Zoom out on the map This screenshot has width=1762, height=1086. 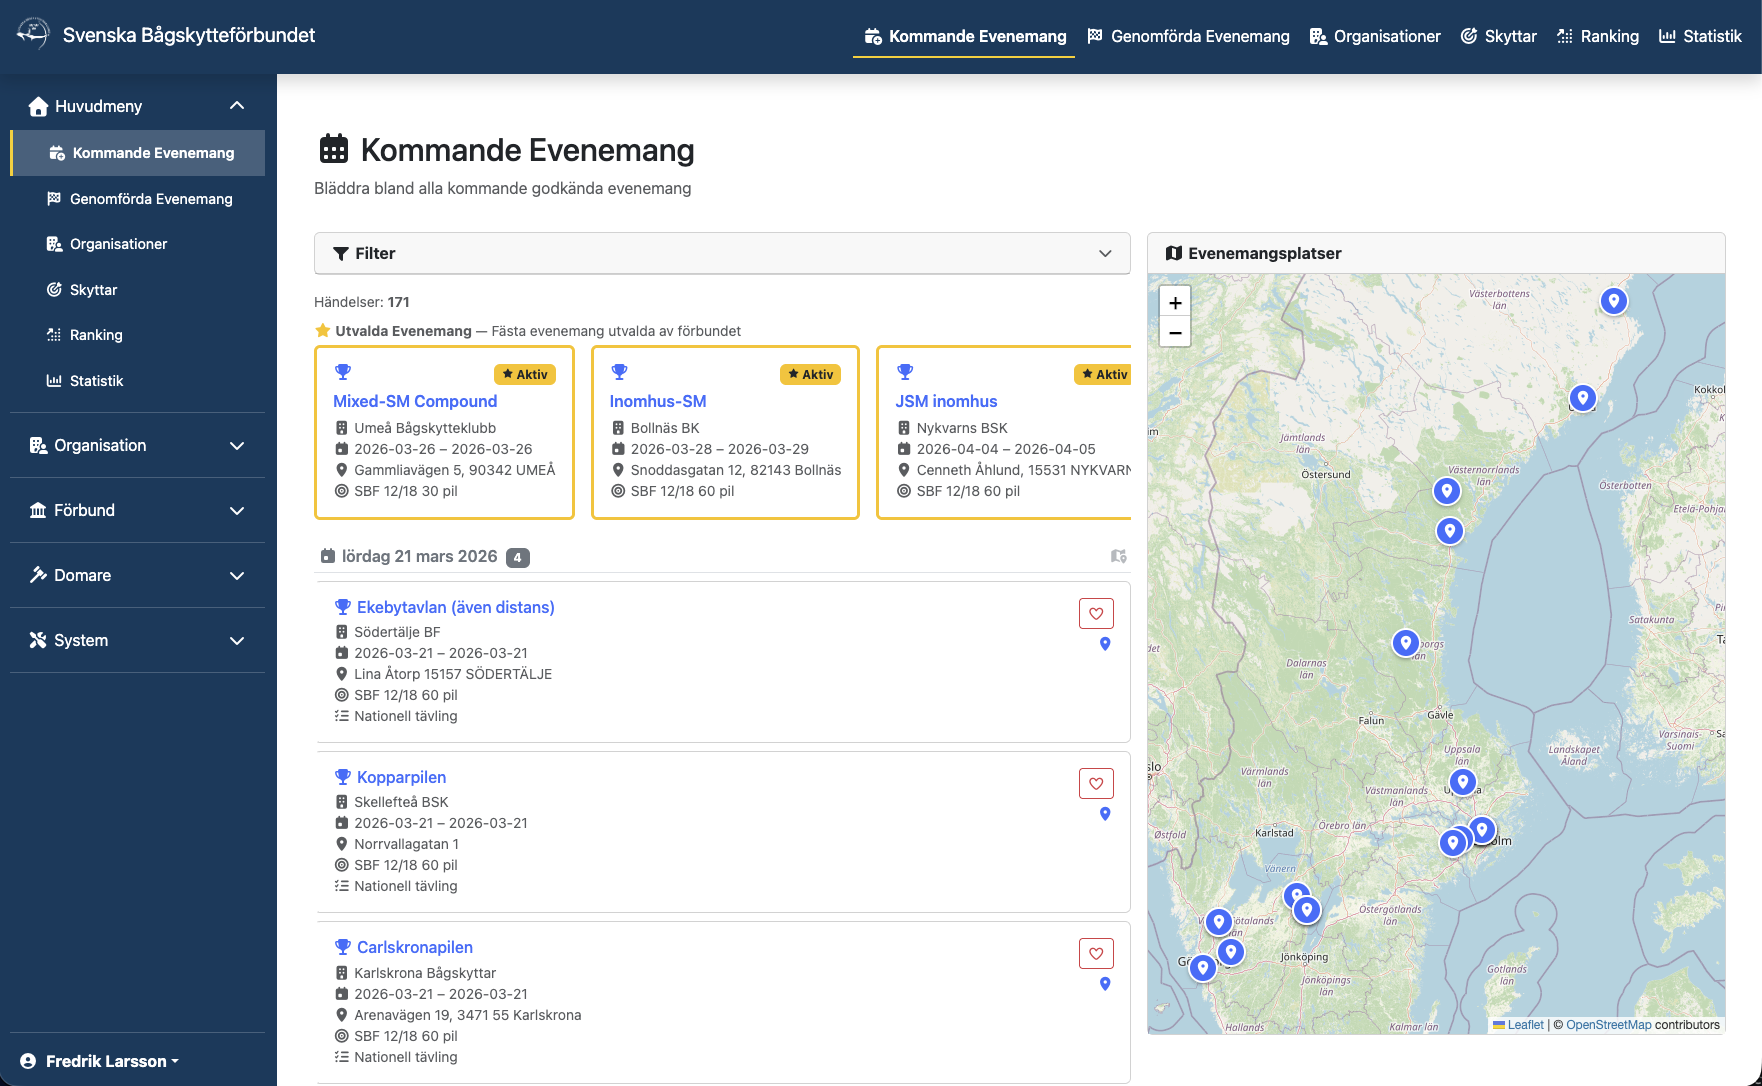[1175, 332]
